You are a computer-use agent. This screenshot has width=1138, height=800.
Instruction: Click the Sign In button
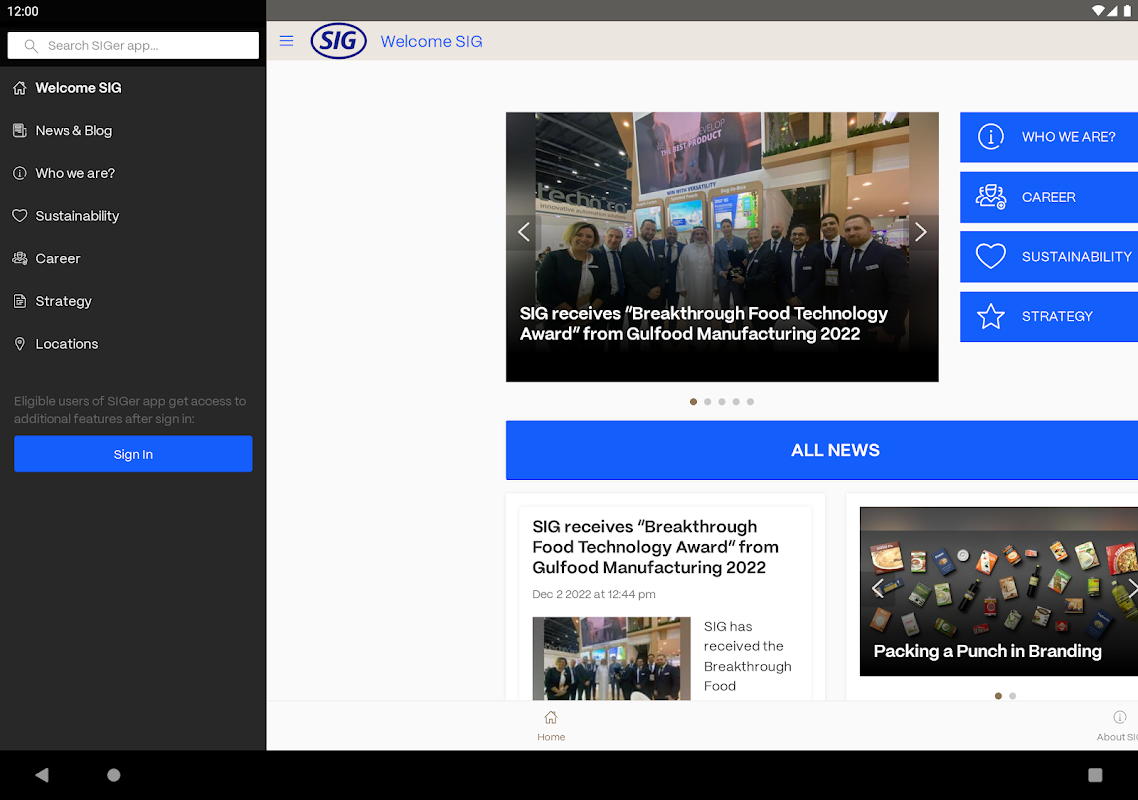pos(134,454)
